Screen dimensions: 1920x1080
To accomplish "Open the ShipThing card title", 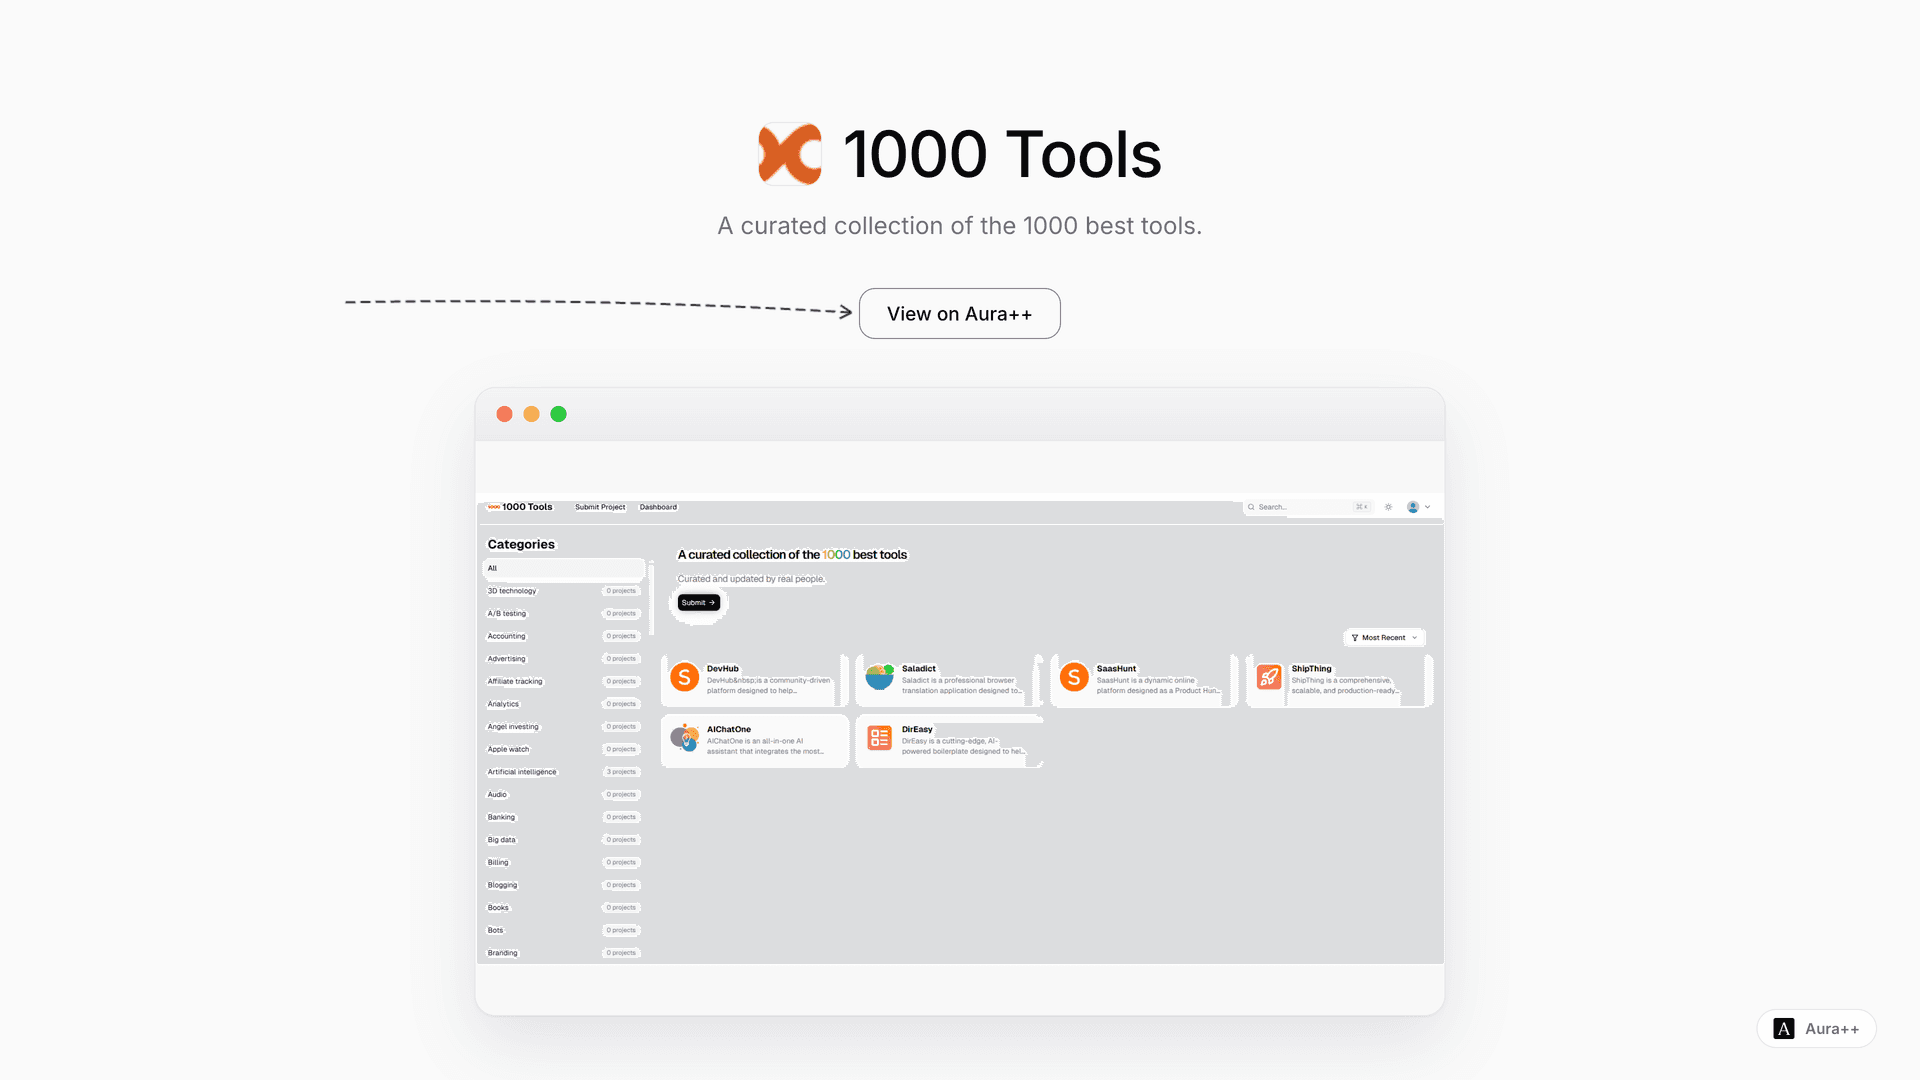I will point(1311,669).
